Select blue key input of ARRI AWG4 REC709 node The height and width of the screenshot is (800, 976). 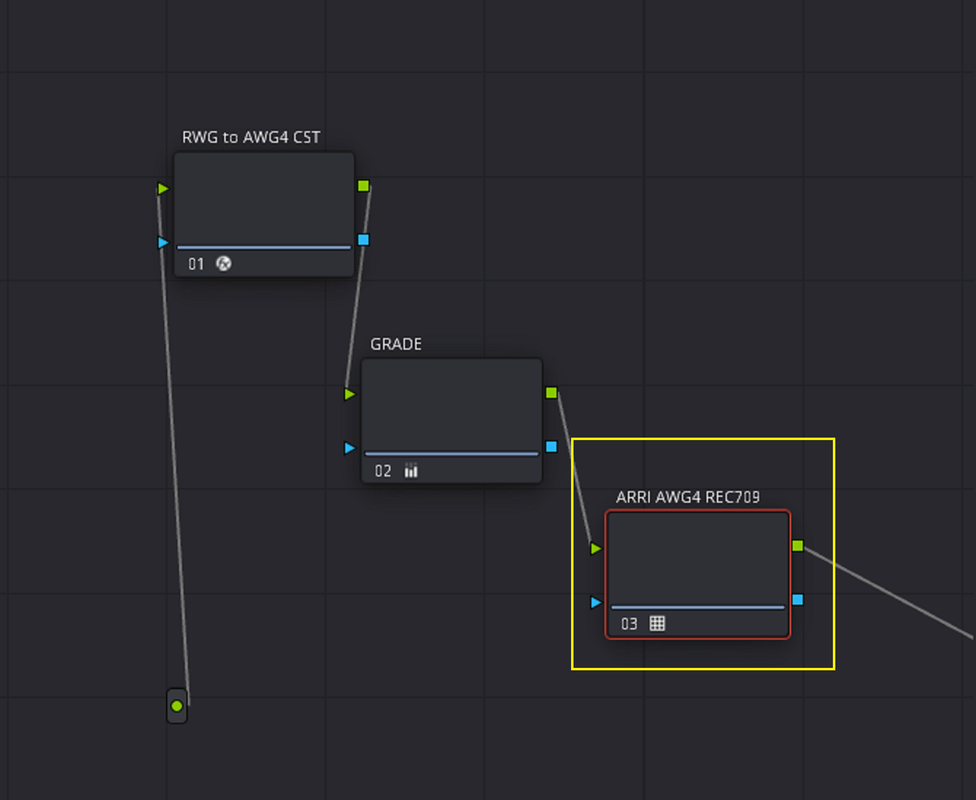[x=596, y=602]
